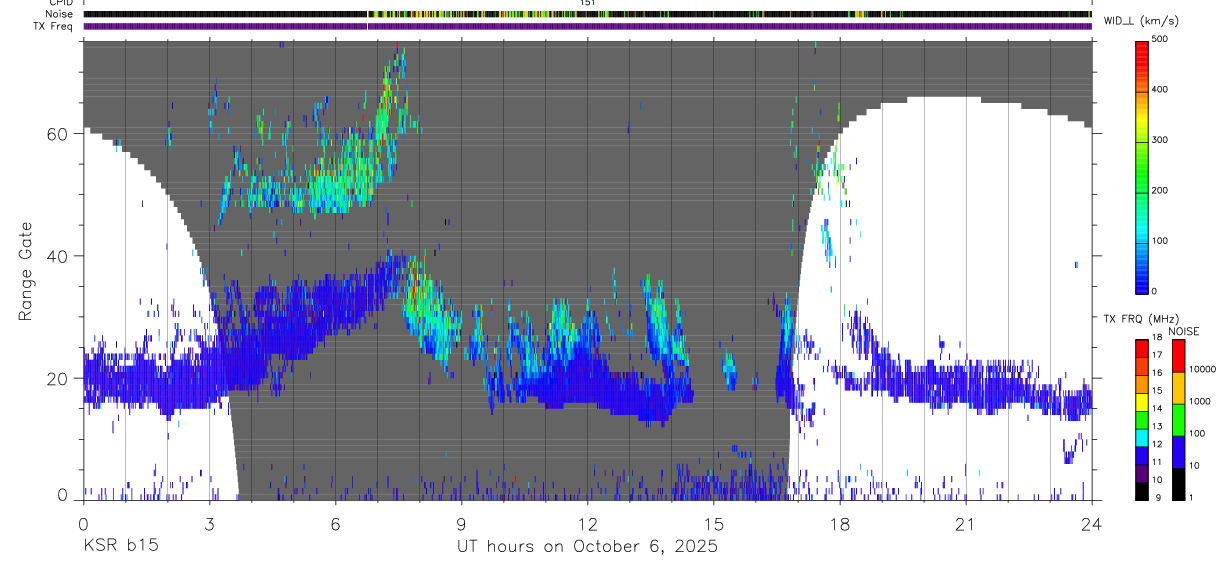Click the 100 label on the NOISE legend

(1196, 434)
